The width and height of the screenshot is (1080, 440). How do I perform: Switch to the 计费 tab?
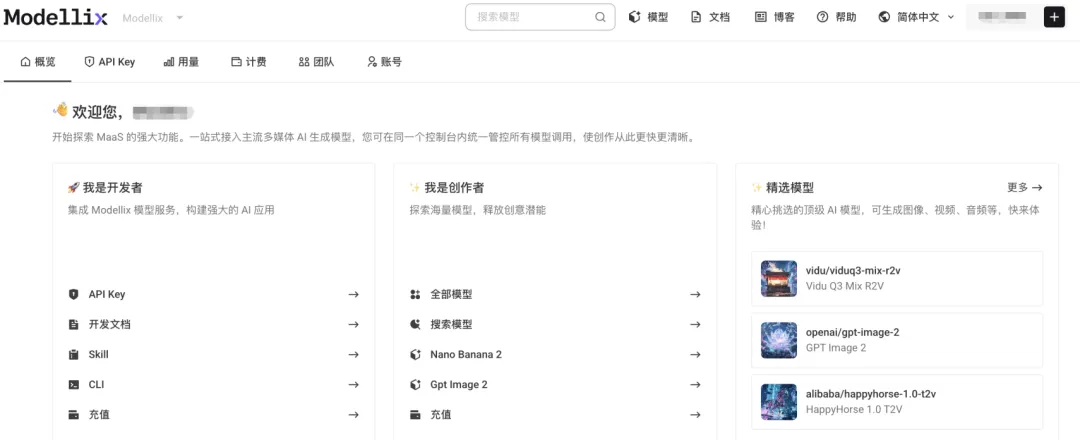point(249,62)
